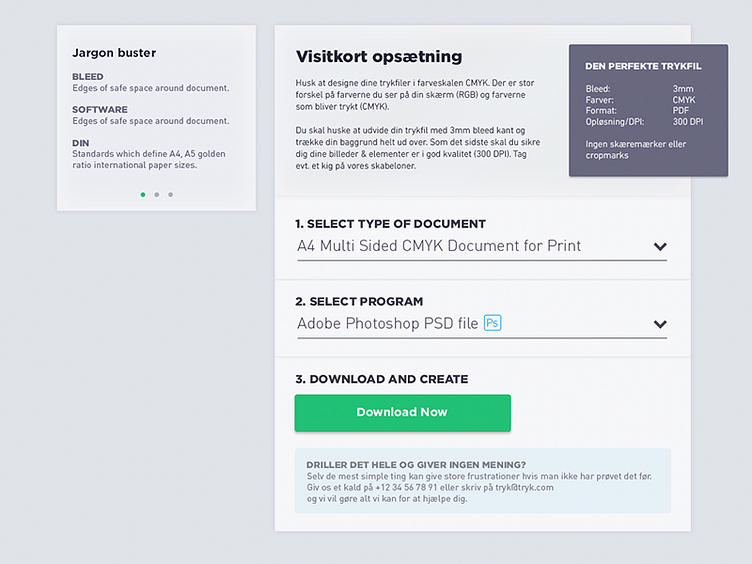Switch to the second Jargon buster slide dot
752x564 pixels.
tap(157, 194)
